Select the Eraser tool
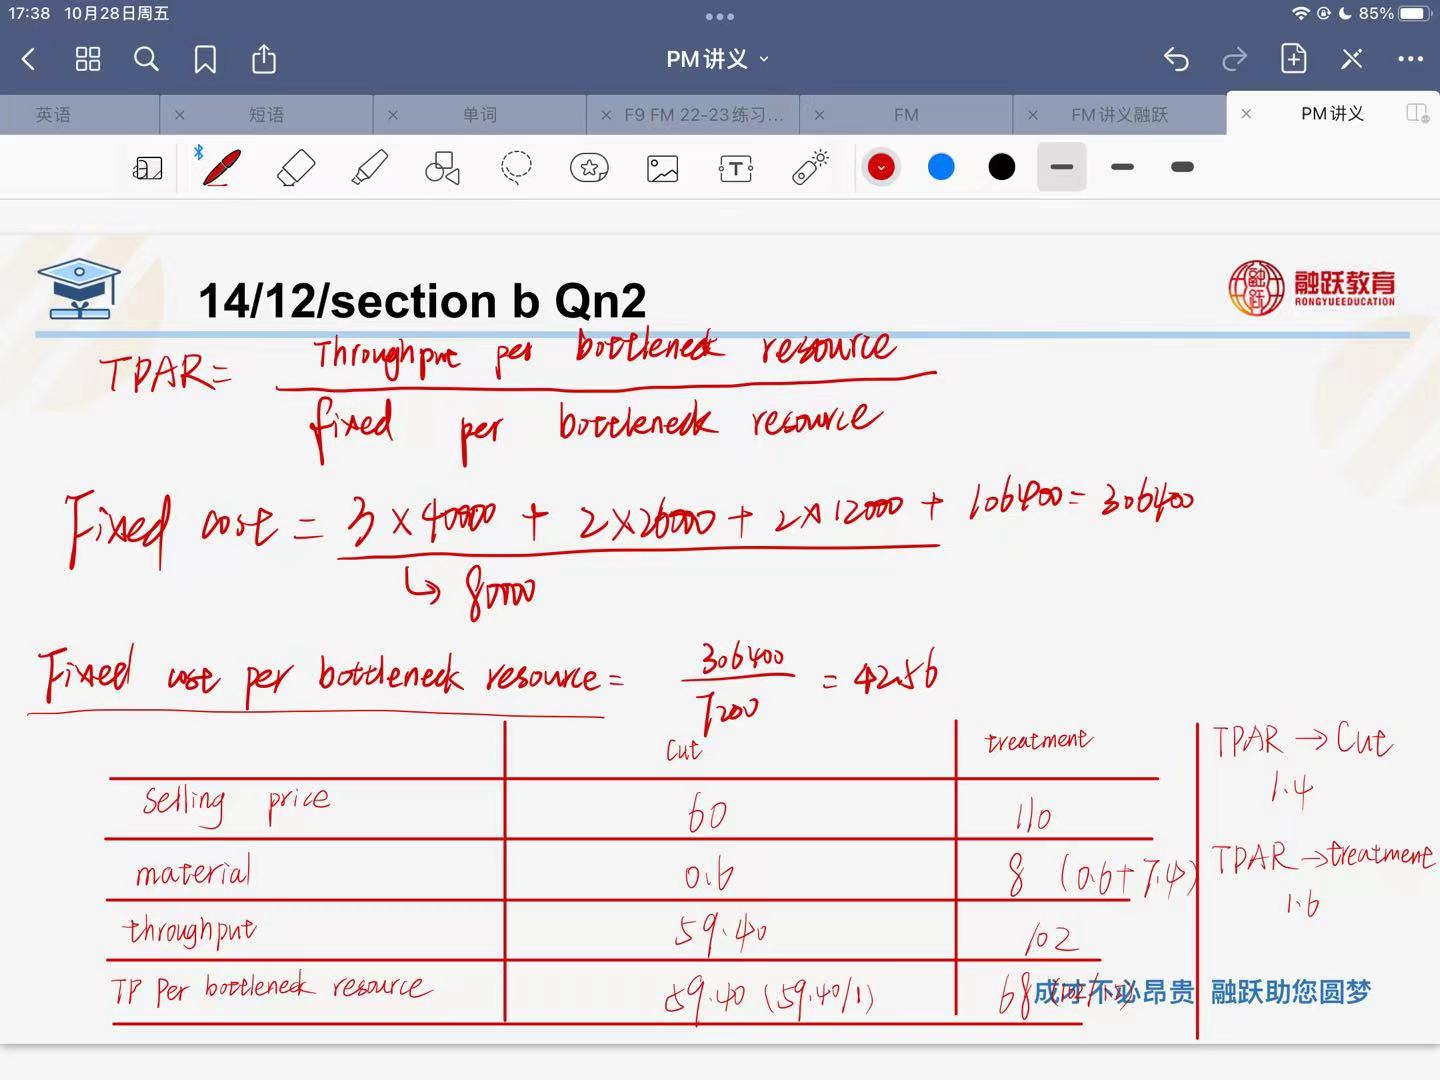This screenshot has width=1440, height=1080. pos(295,168)
